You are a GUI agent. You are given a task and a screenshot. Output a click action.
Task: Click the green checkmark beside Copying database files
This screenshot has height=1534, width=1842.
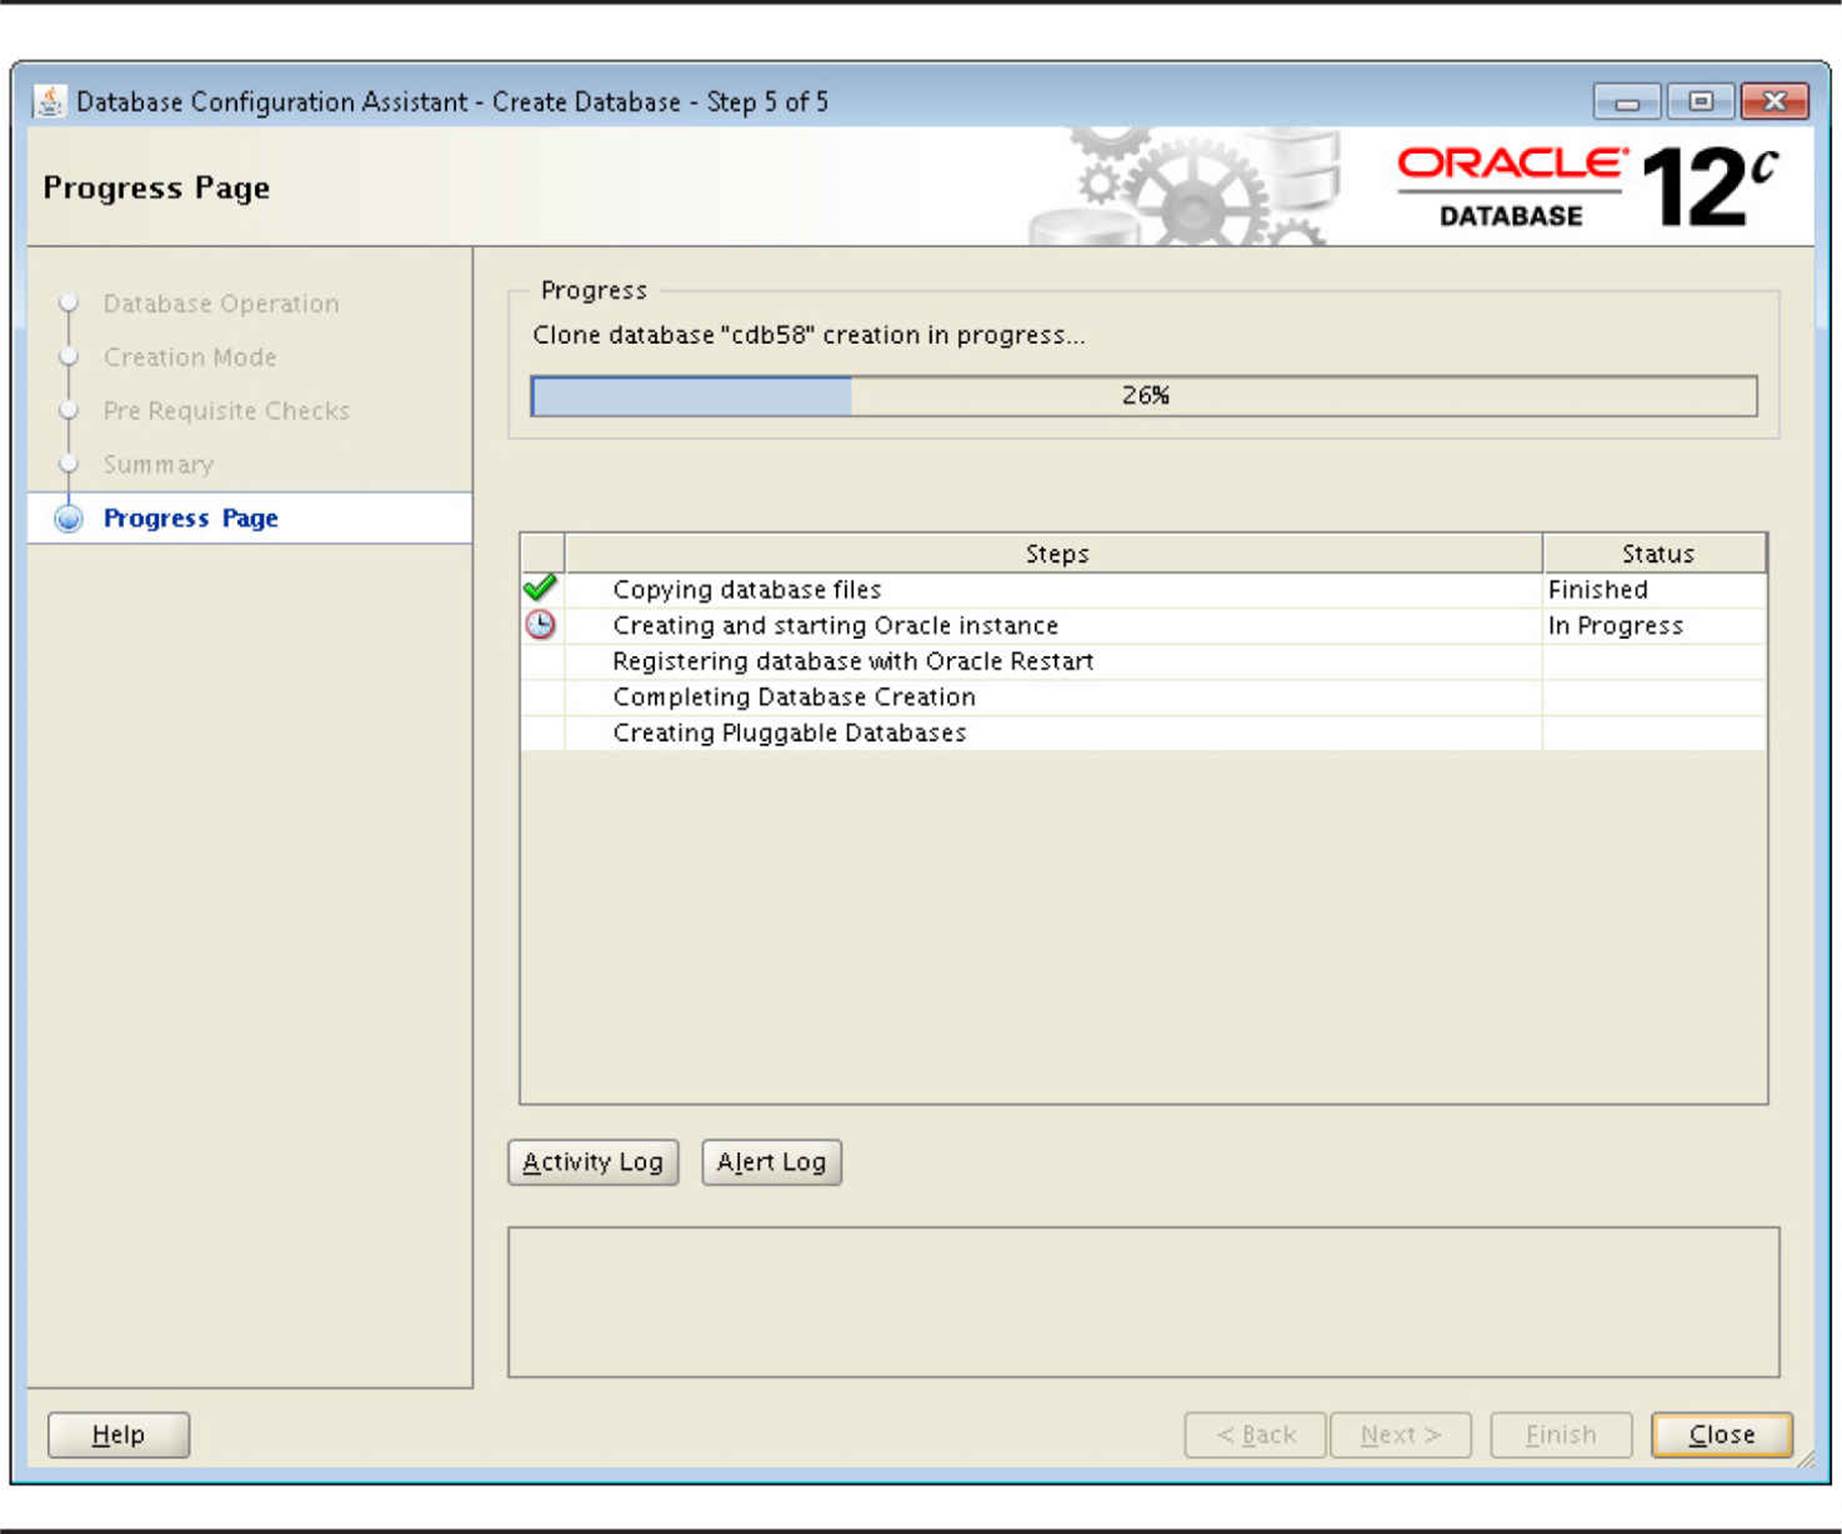pos(540,587)
